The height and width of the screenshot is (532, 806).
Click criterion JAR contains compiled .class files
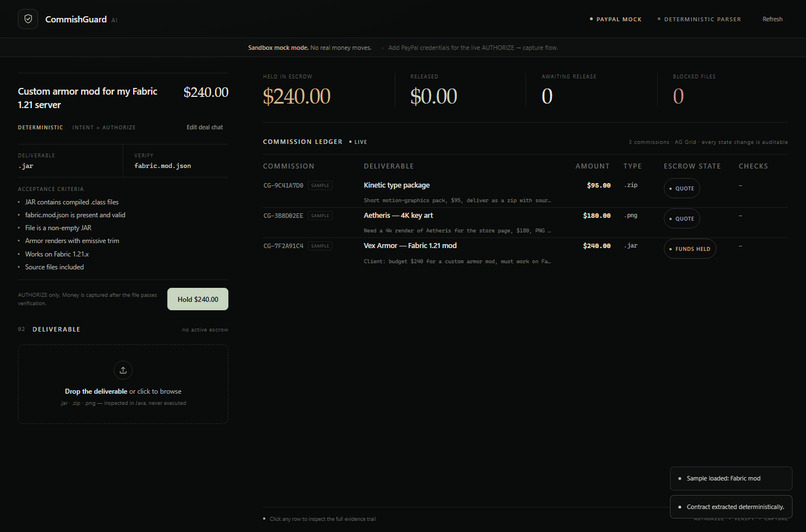[71, 202]
